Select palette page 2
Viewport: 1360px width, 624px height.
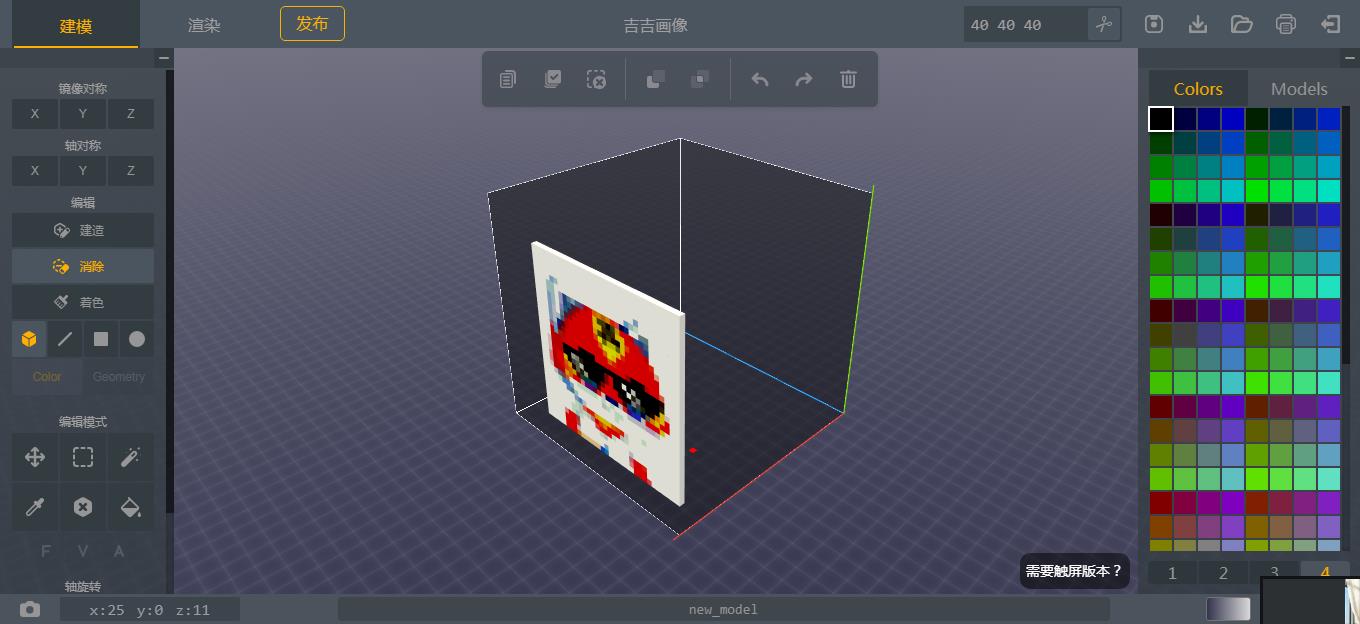(x=1223, y=573)
